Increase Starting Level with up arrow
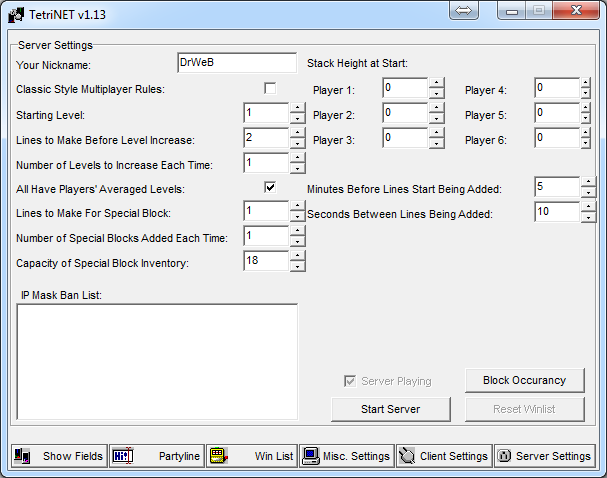This screenshot has width=607, height=478. pyautogui.click(x=297, y=108)
